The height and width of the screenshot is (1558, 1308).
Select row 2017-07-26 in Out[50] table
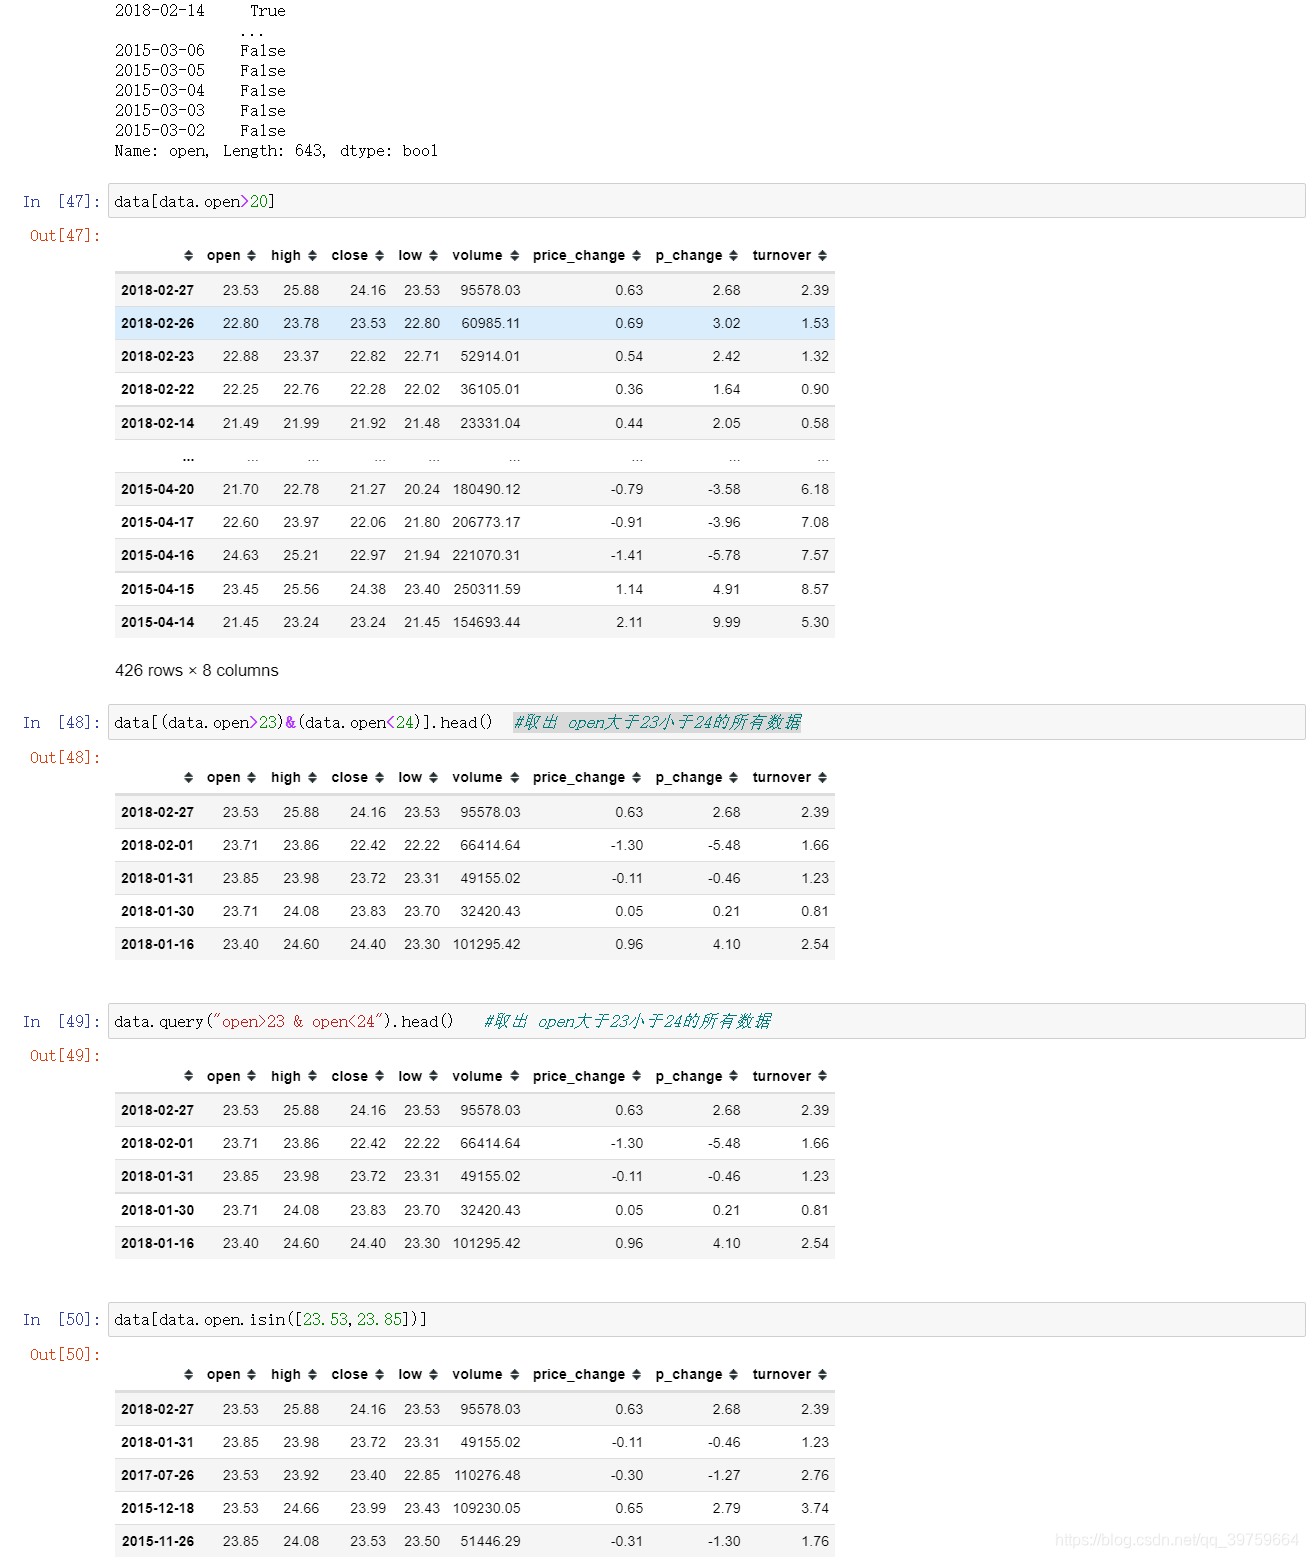point(474,1475)
